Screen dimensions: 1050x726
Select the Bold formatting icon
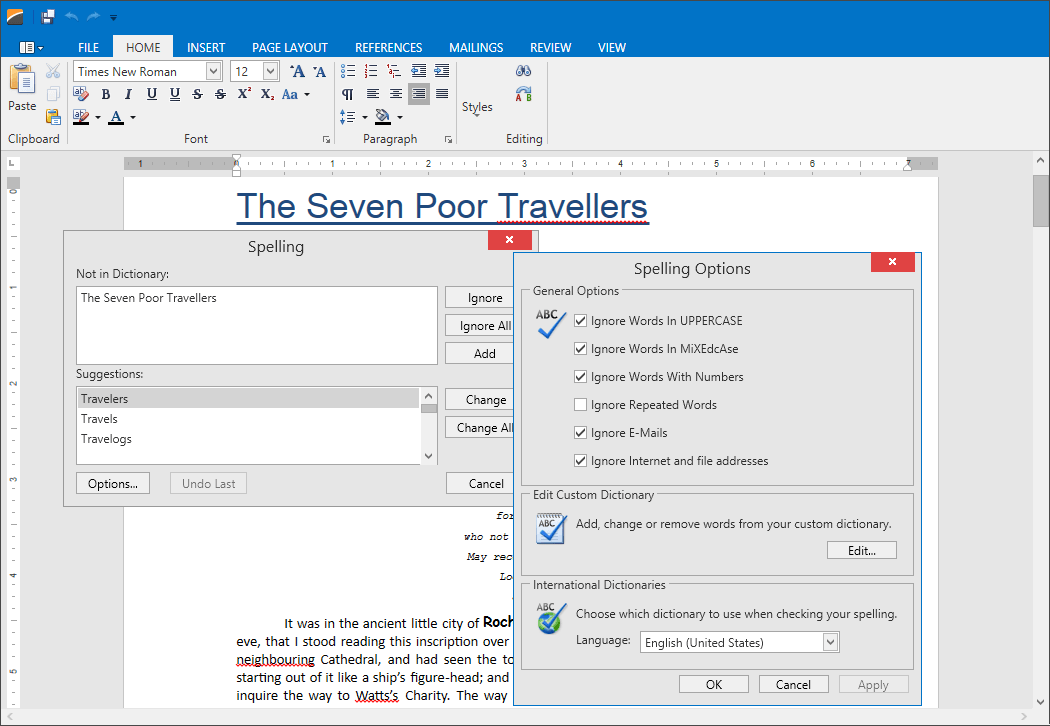tap(105, 94)
